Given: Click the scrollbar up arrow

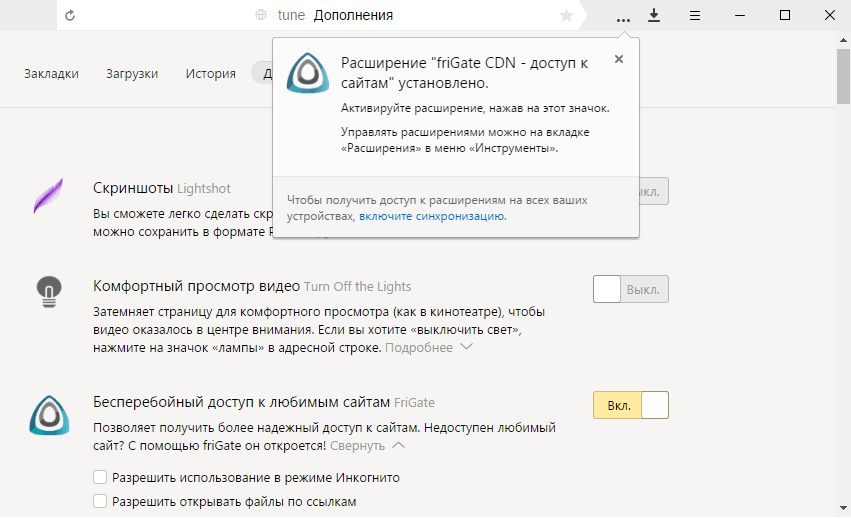Looking at the screenshot, I should (x=843, y=40).
